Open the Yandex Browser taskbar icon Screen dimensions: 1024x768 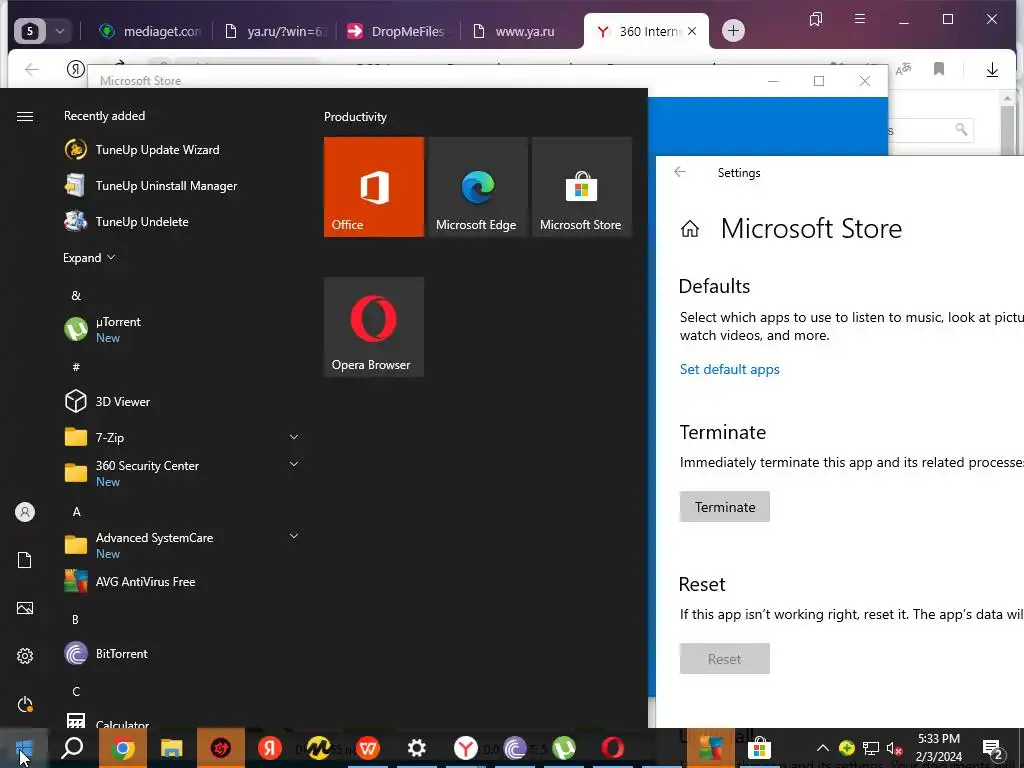(x=466, y=748)
